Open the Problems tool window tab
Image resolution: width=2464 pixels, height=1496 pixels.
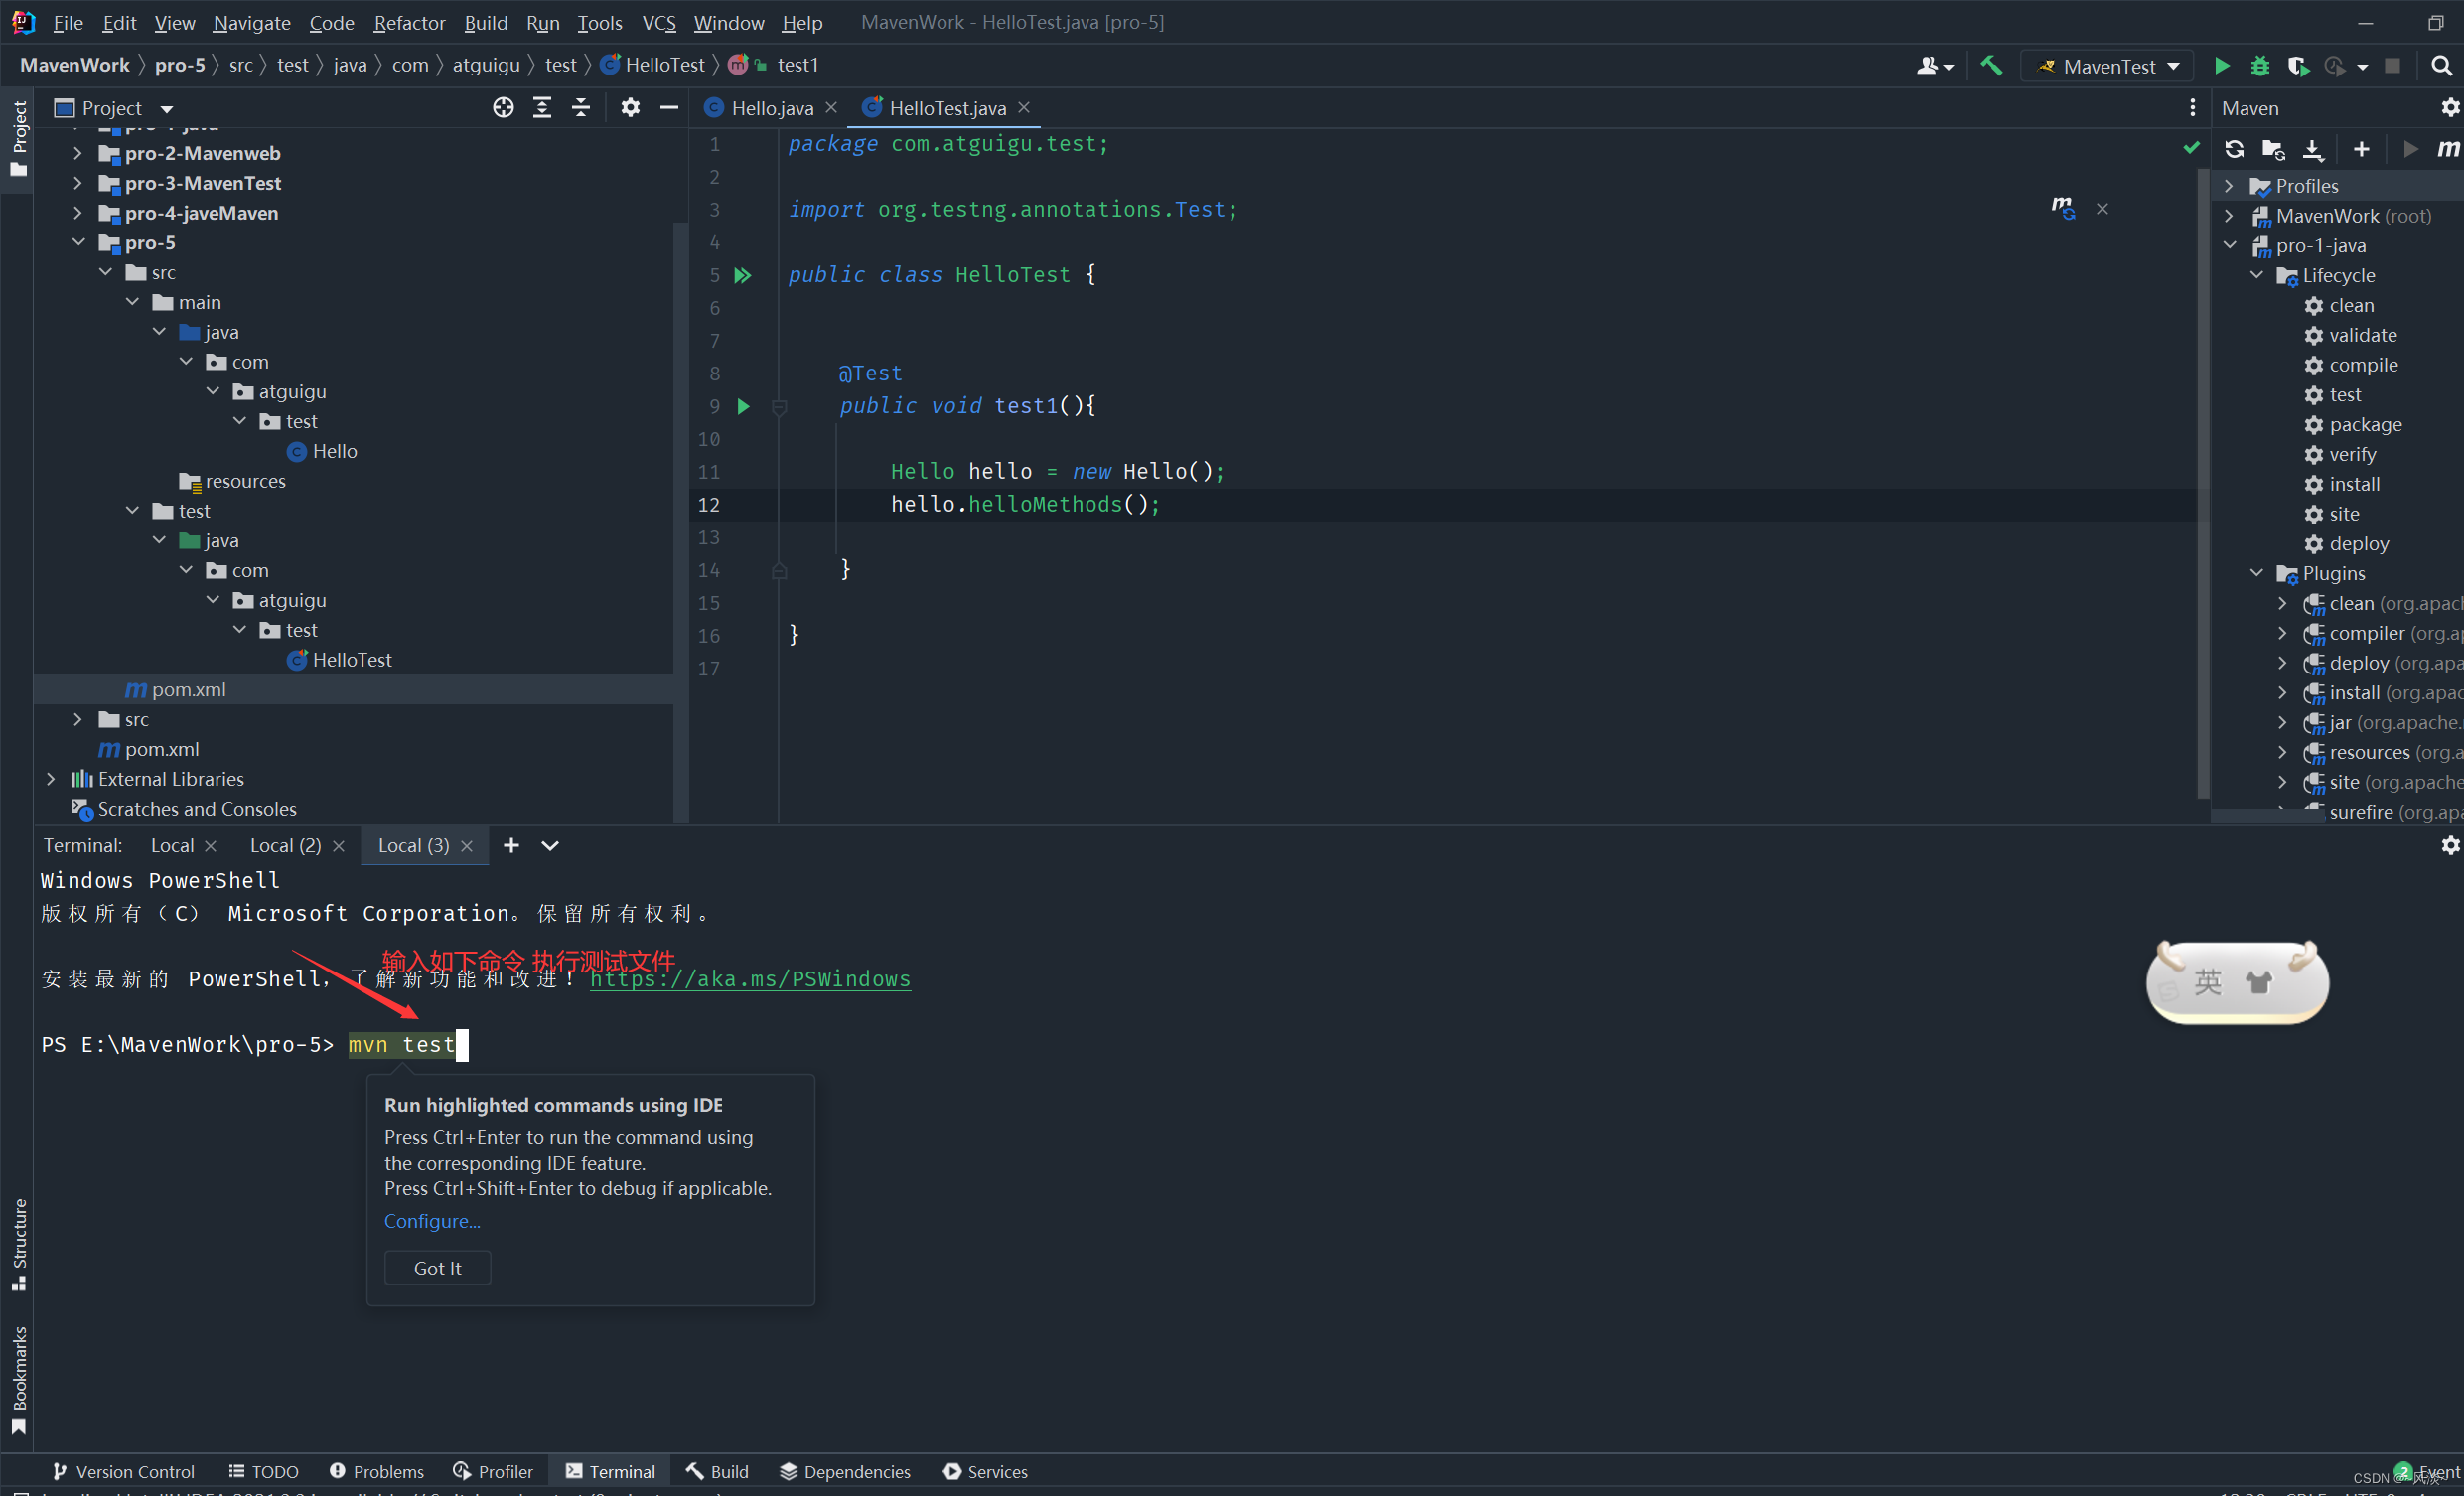377,1472
